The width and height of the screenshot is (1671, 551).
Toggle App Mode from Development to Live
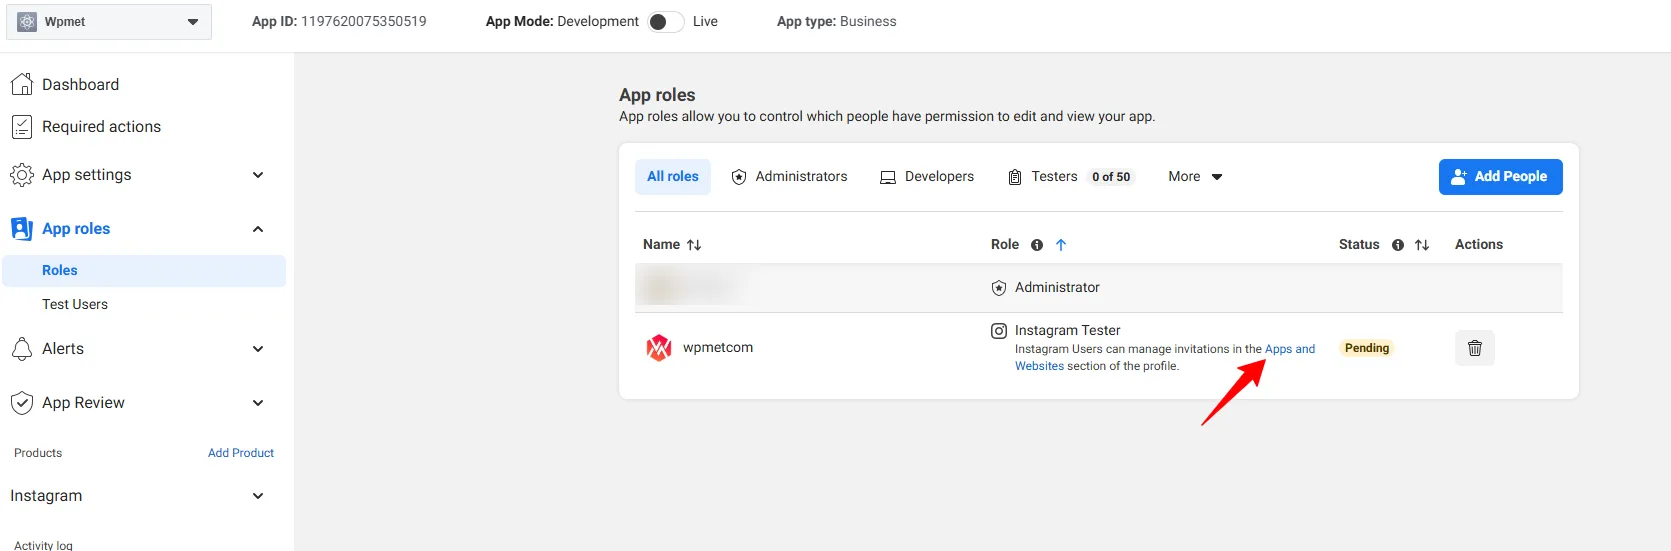click(665, 22)
